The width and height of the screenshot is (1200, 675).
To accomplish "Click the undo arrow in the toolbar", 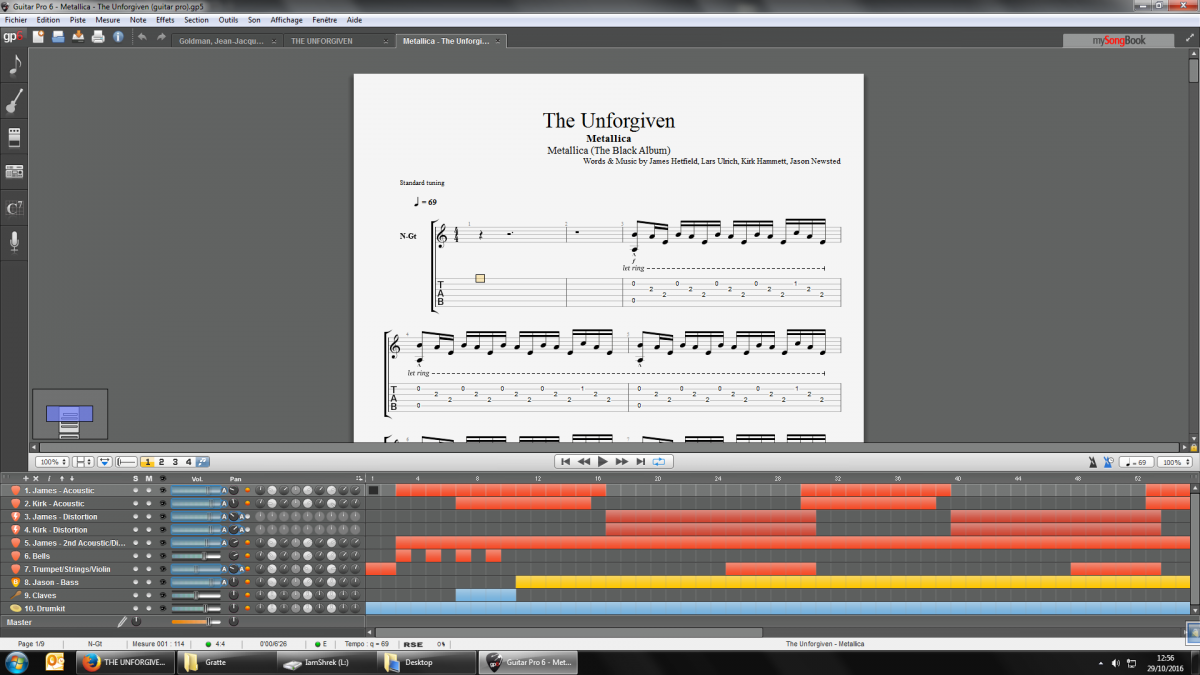I will click(142, 37).
